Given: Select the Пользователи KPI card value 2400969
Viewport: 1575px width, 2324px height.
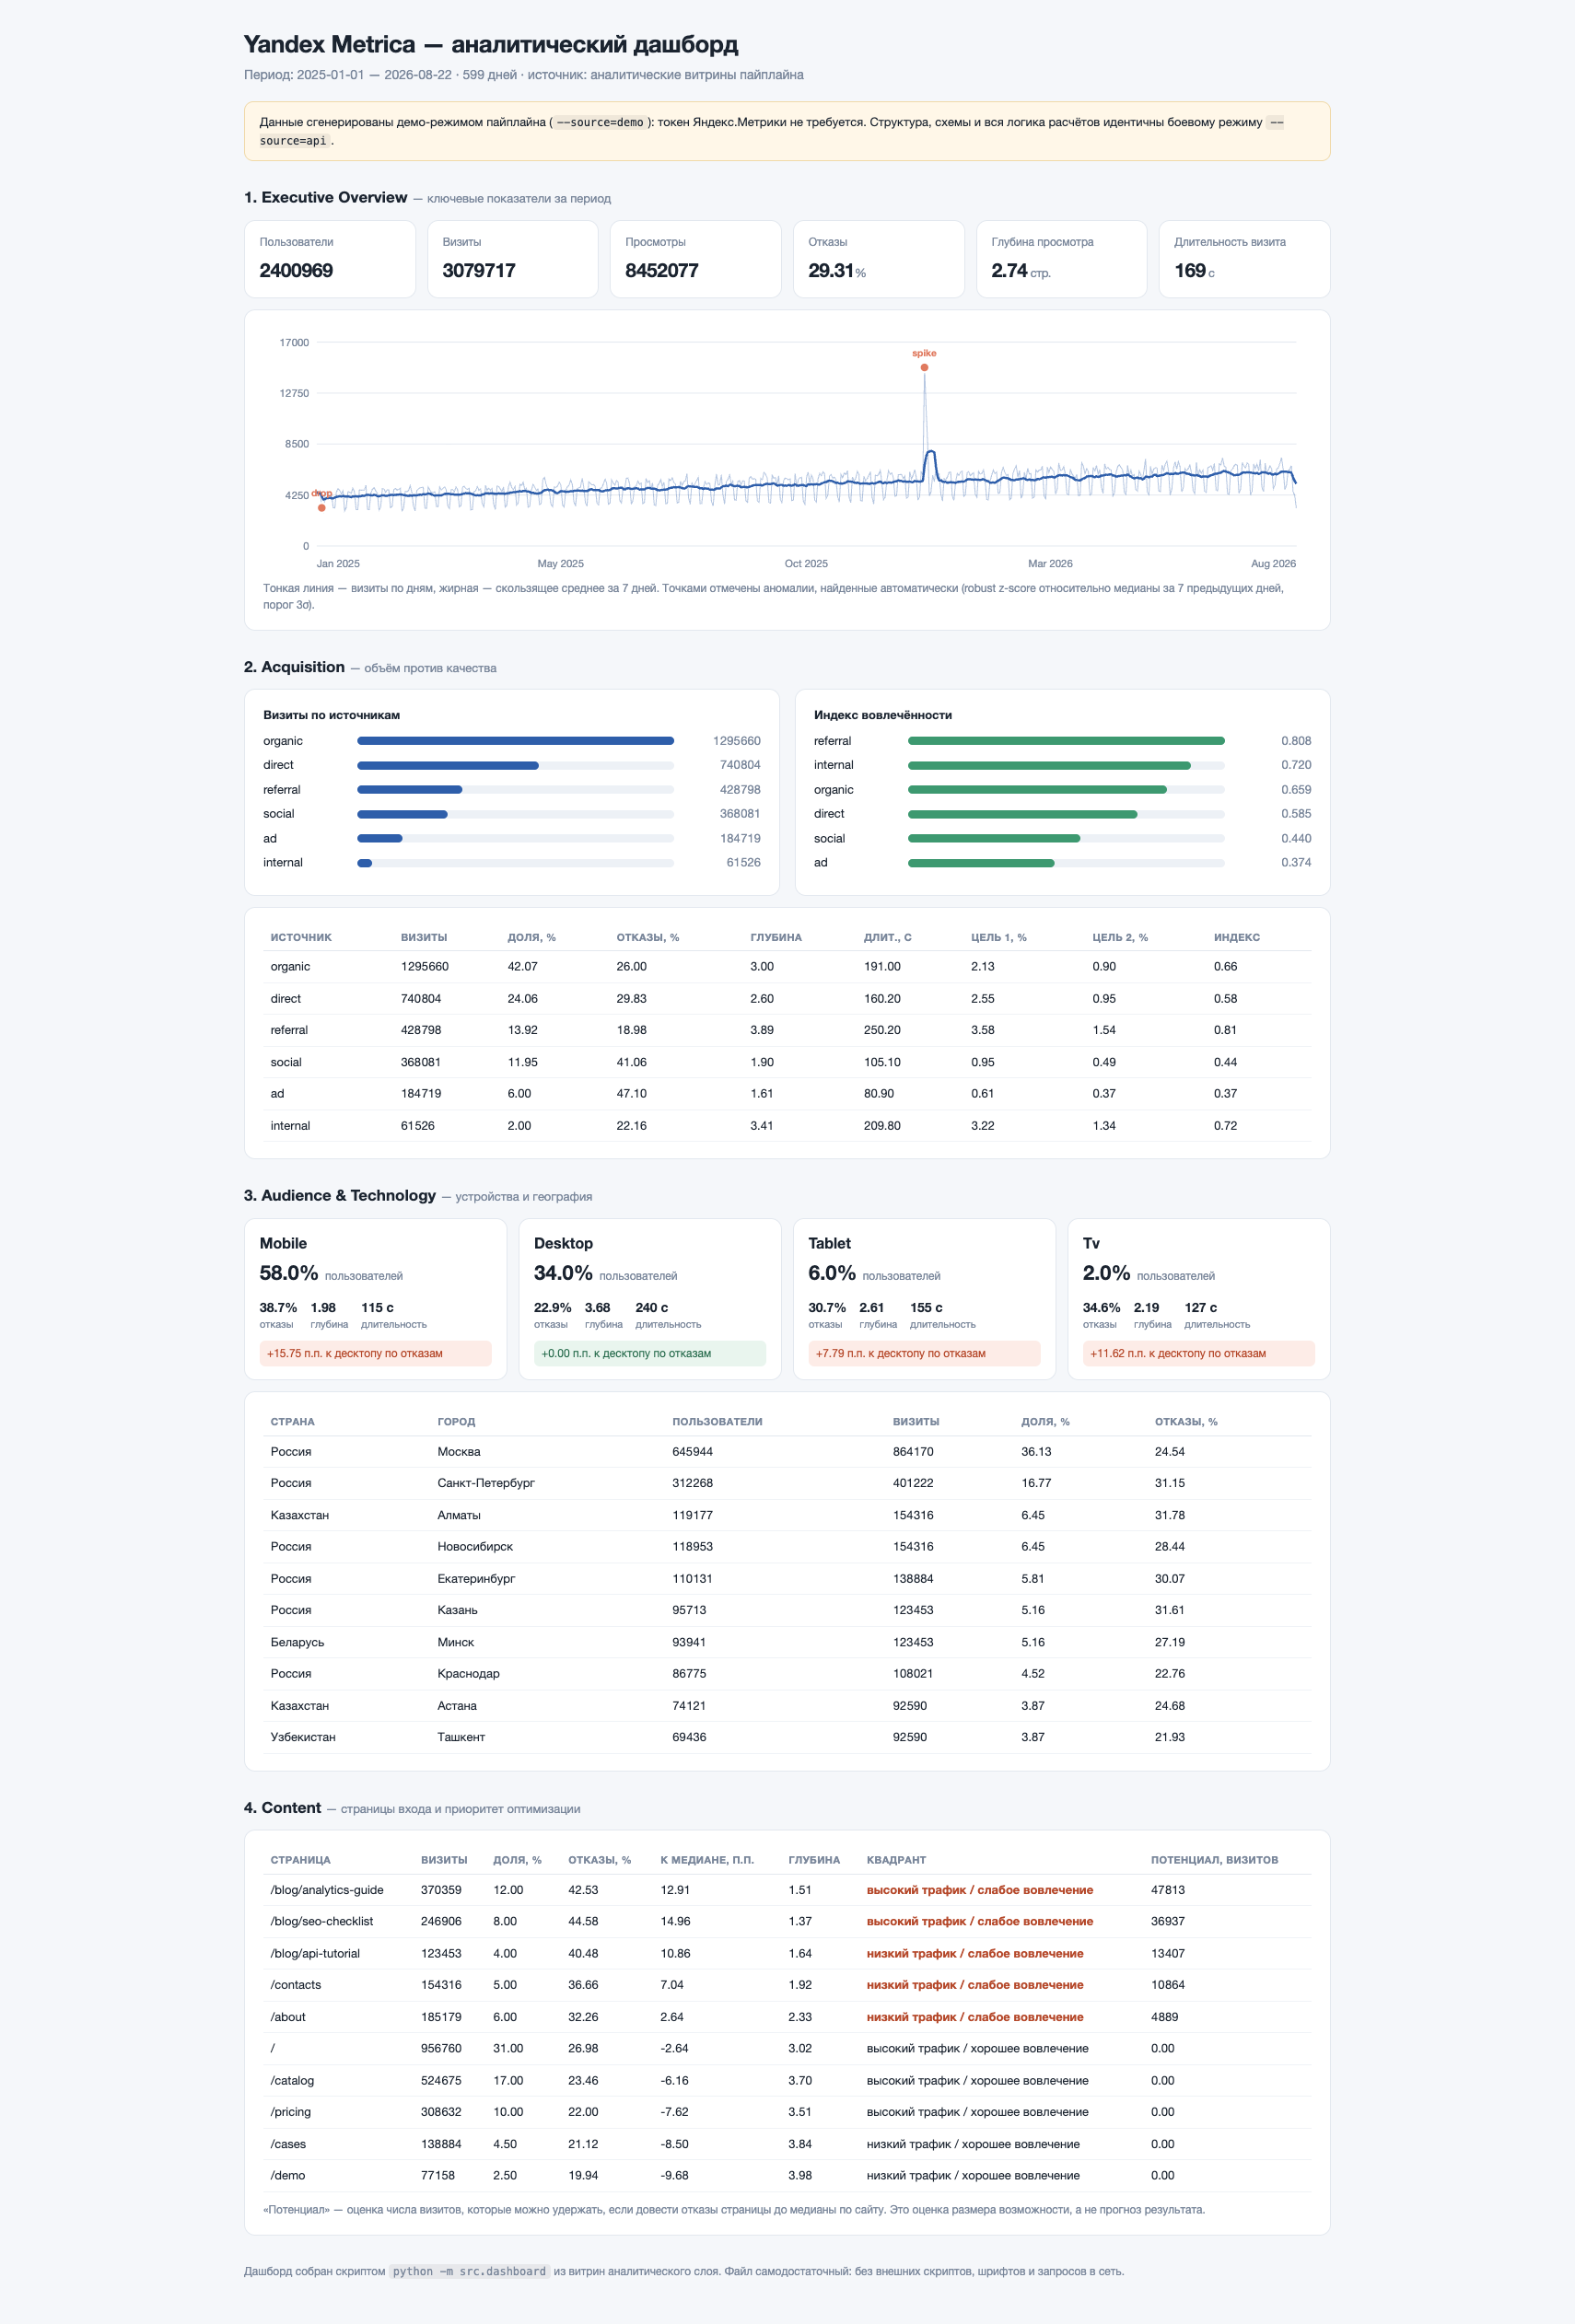Looking at the screenshot, I should coord(296,270).
